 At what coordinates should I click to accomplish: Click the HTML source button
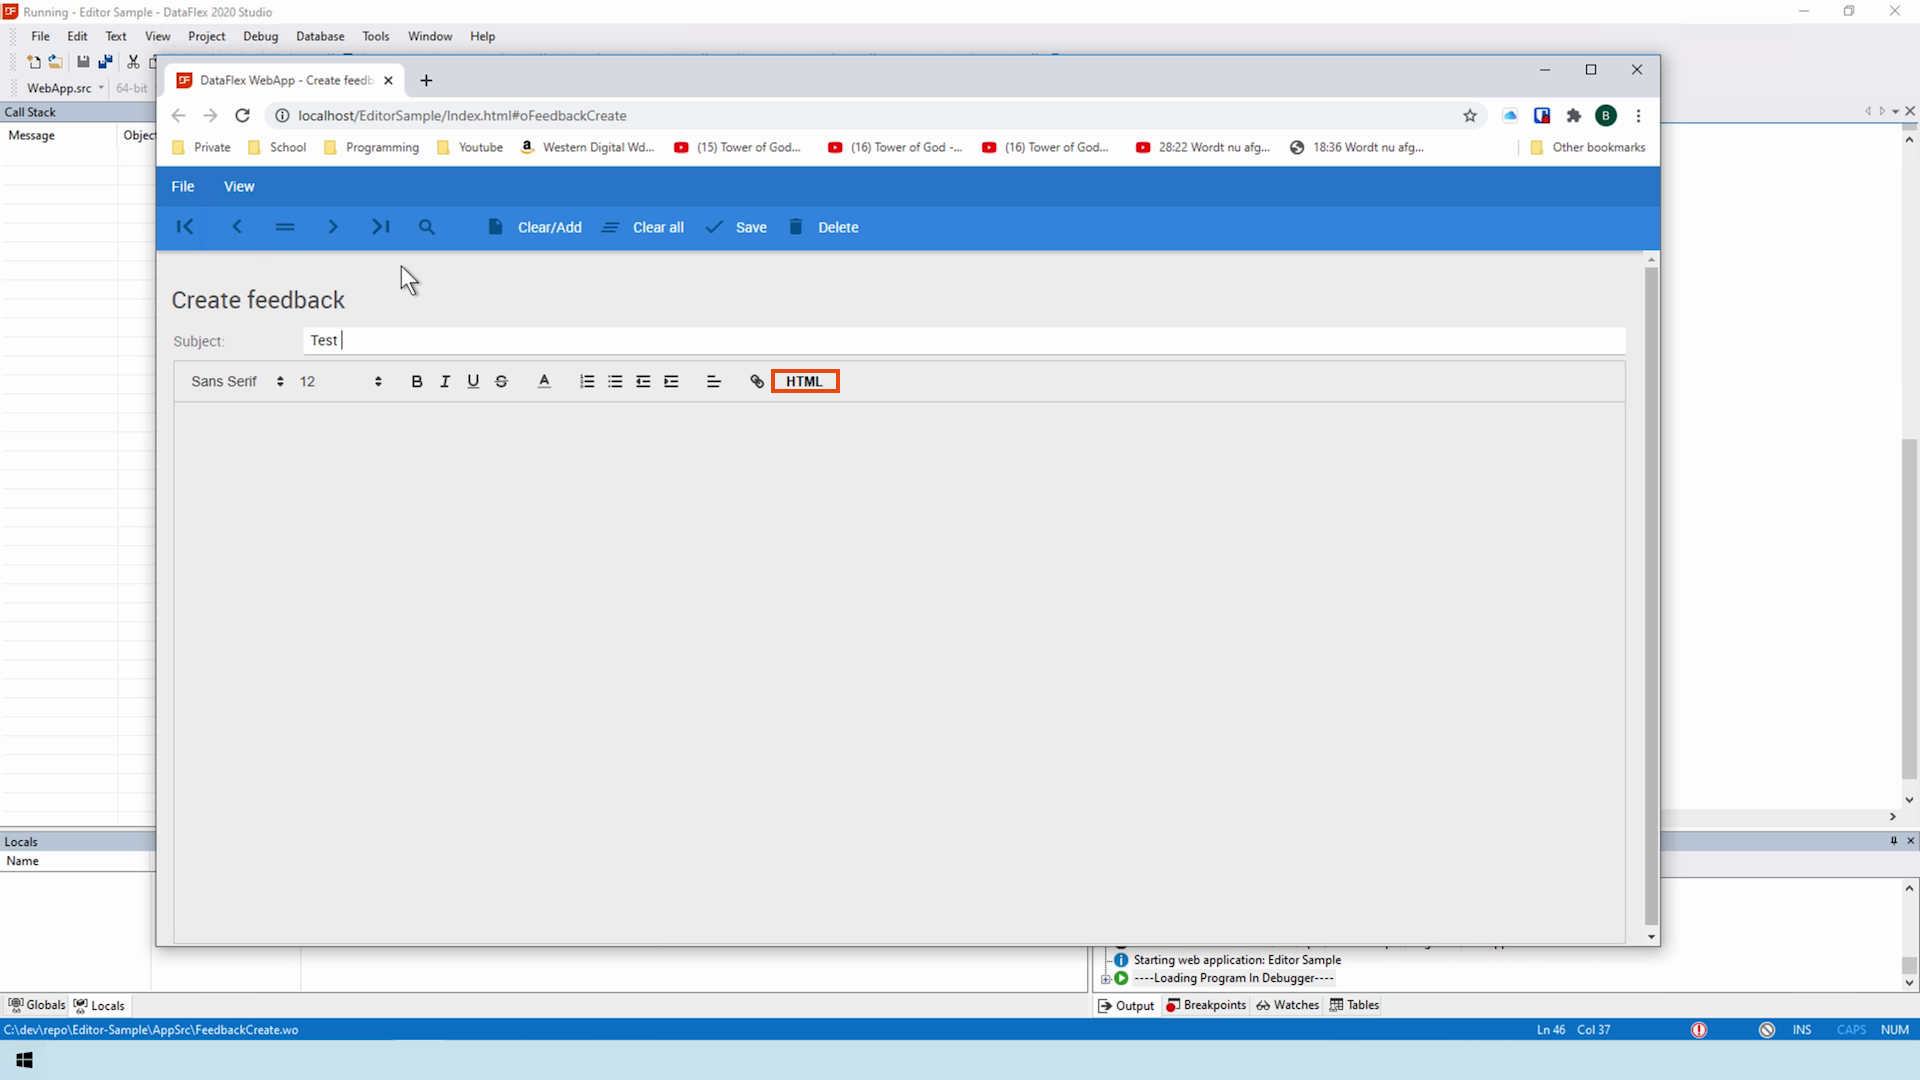coord(804,381)
